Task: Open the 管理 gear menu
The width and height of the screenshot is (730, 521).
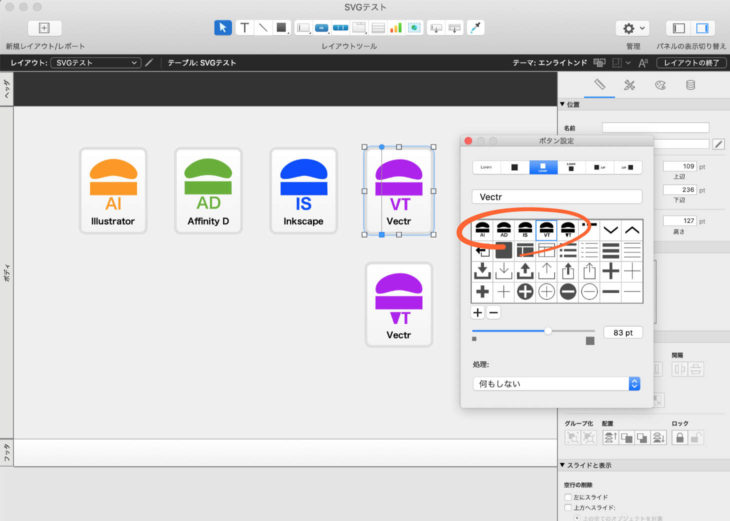Action: [634, 28]
